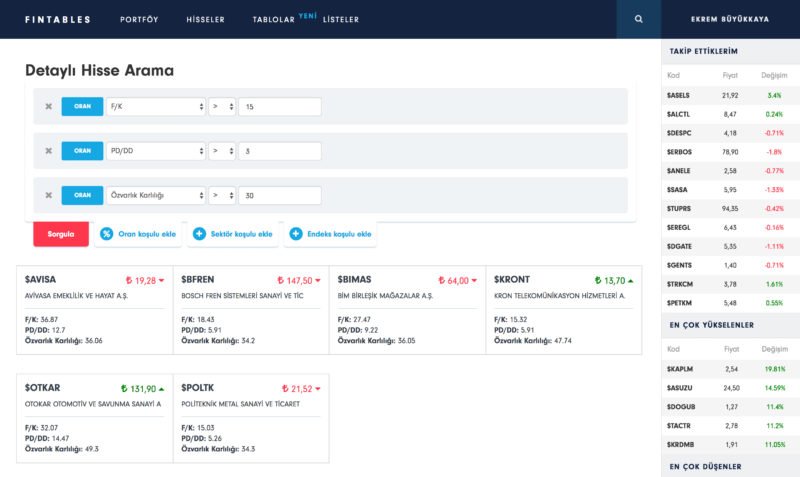Expand the Özvarlık Karlılığı ratio dropdown
Viewport: 800px width, 477px height.
point(155,195)
